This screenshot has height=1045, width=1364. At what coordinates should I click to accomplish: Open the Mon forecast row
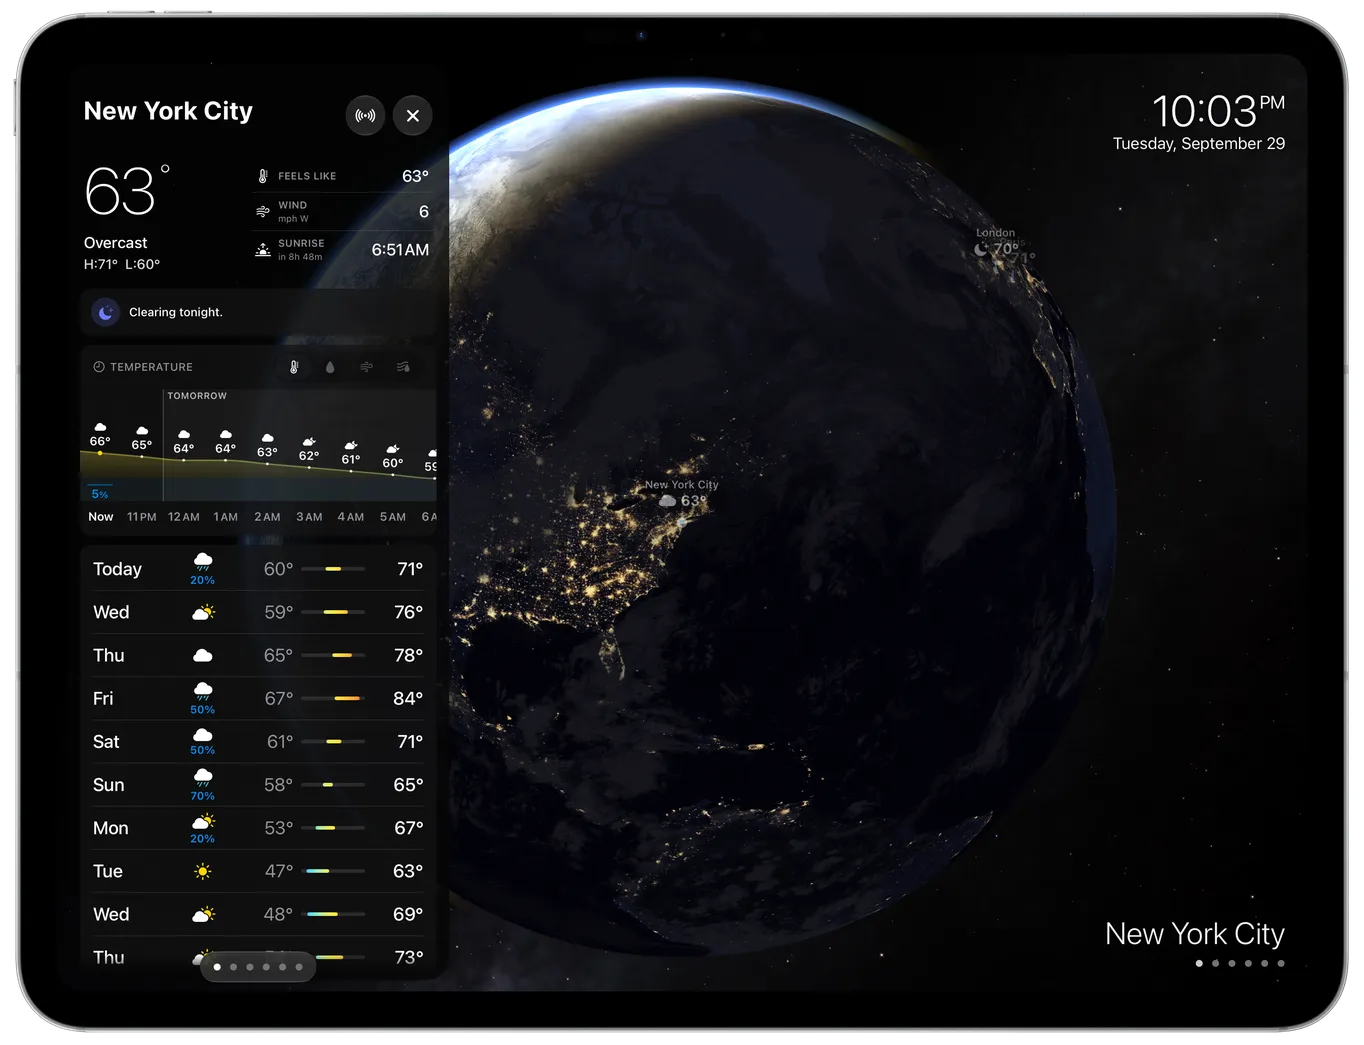click(258, 828)
